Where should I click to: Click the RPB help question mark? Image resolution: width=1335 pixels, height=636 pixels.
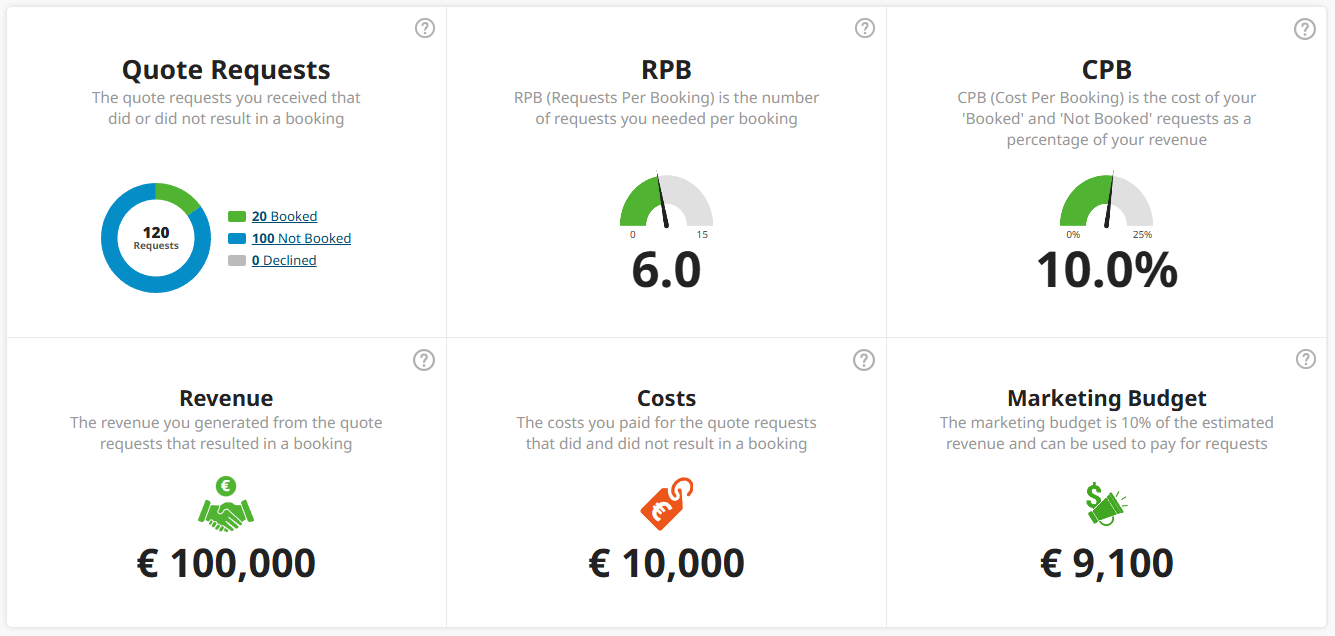click(x=864, y=28)
